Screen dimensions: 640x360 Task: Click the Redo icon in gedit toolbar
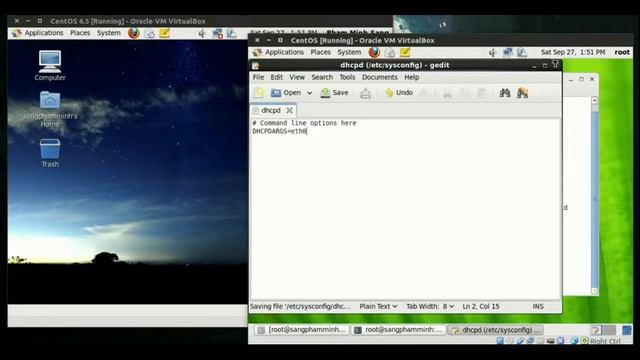click(424, 93)
